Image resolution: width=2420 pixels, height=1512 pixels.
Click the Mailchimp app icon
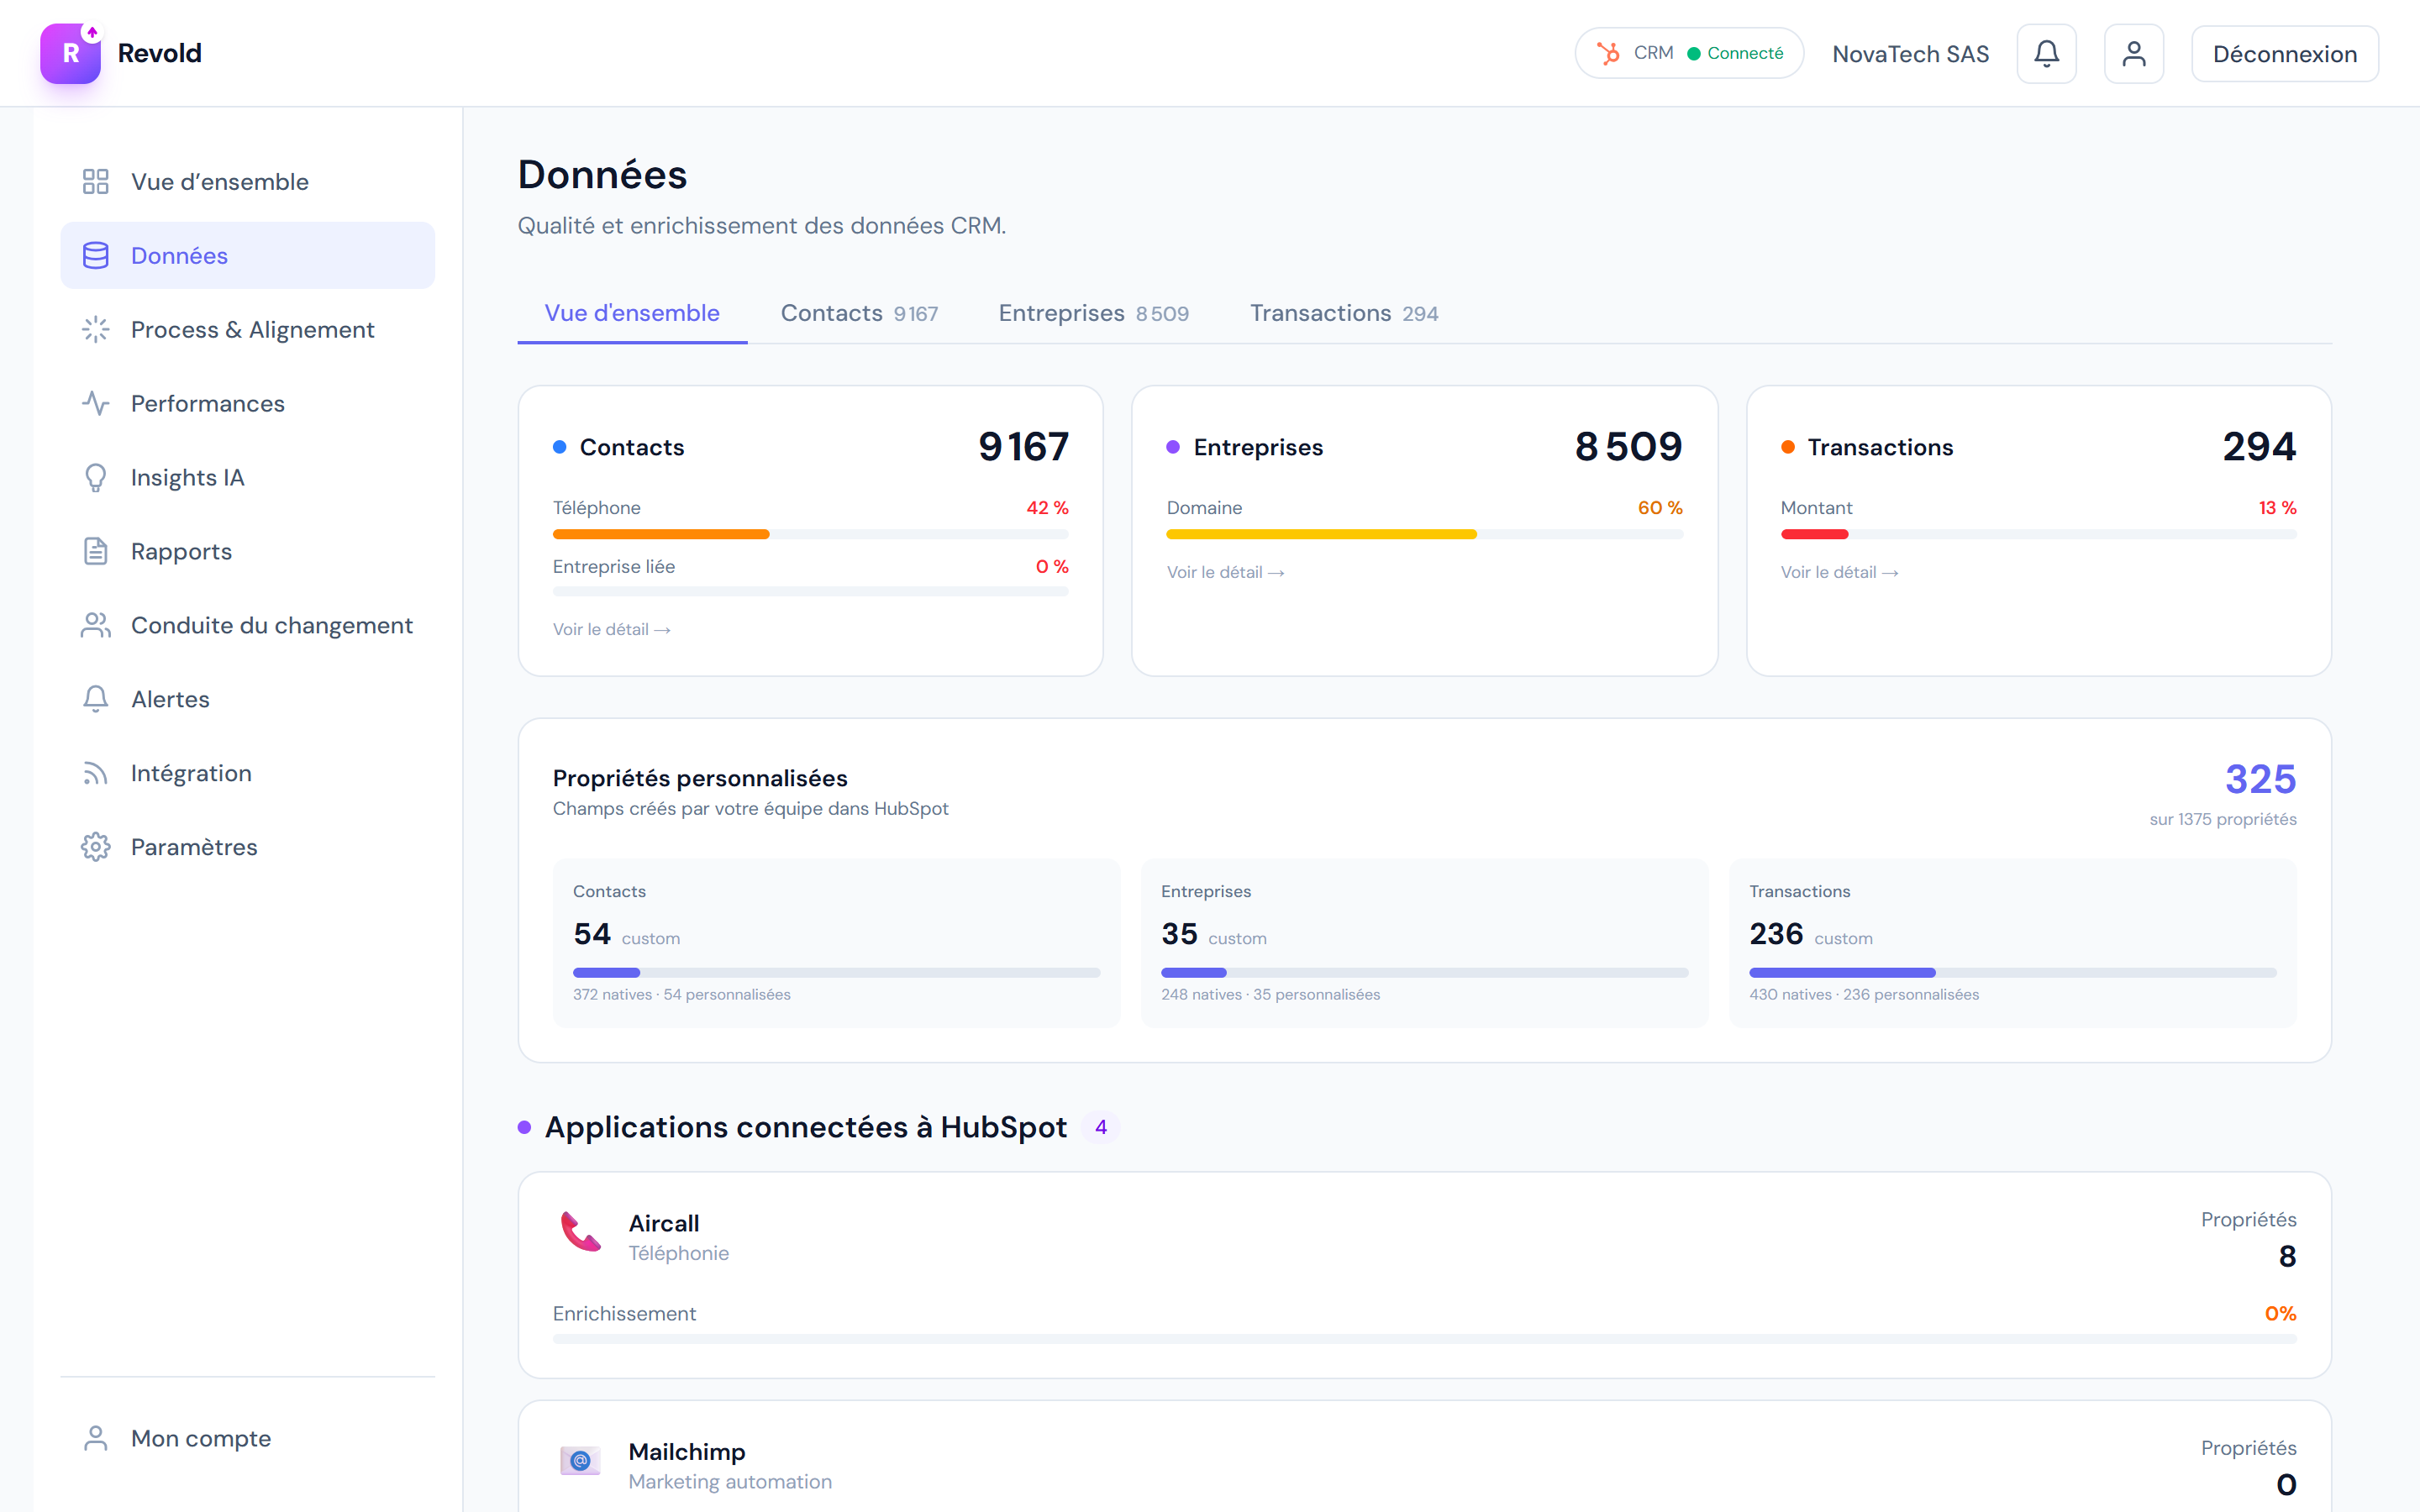coord(581,1461)
